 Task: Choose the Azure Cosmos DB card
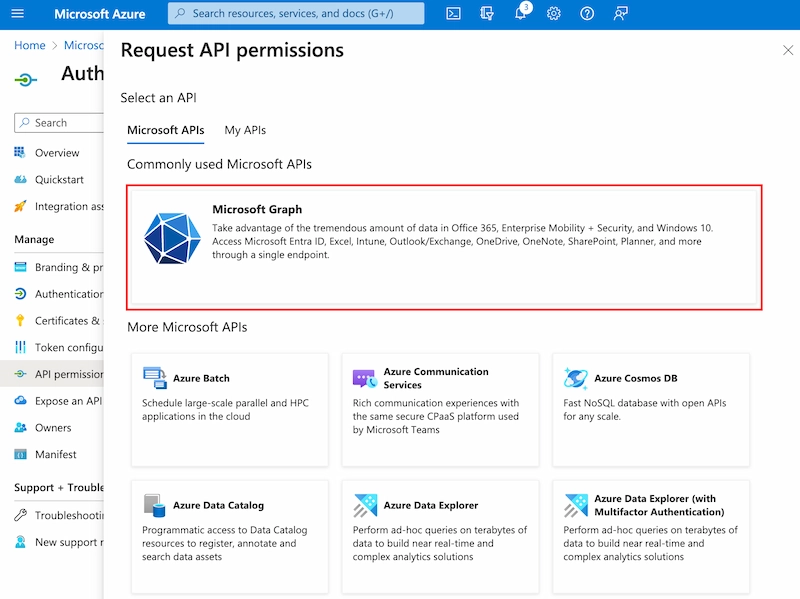[x=650, y=409]
